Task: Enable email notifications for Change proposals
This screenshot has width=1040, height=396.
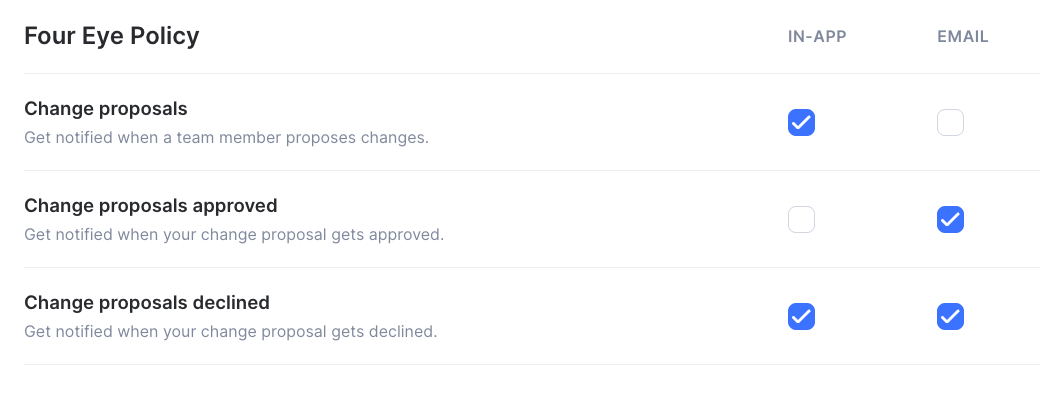Action: pyautogui.click(x=950, y=123)
